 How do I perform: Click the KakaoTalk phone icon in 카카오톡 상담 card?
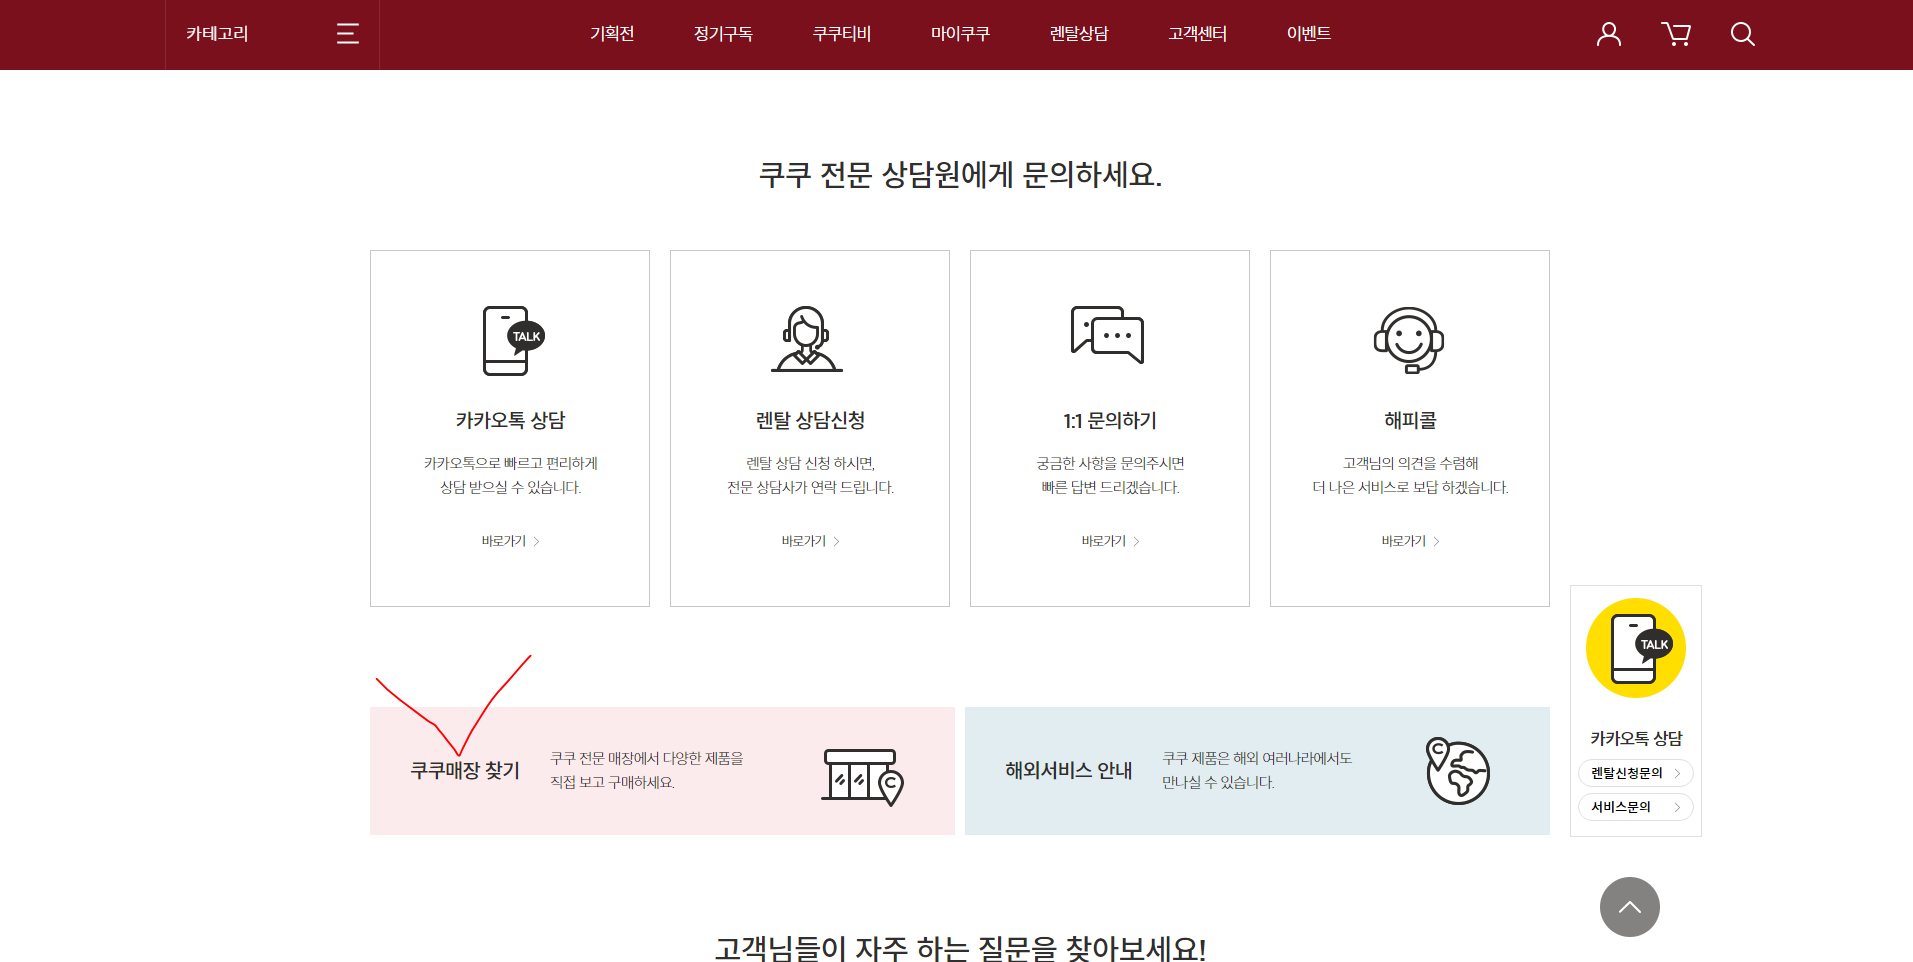(513, 340)
